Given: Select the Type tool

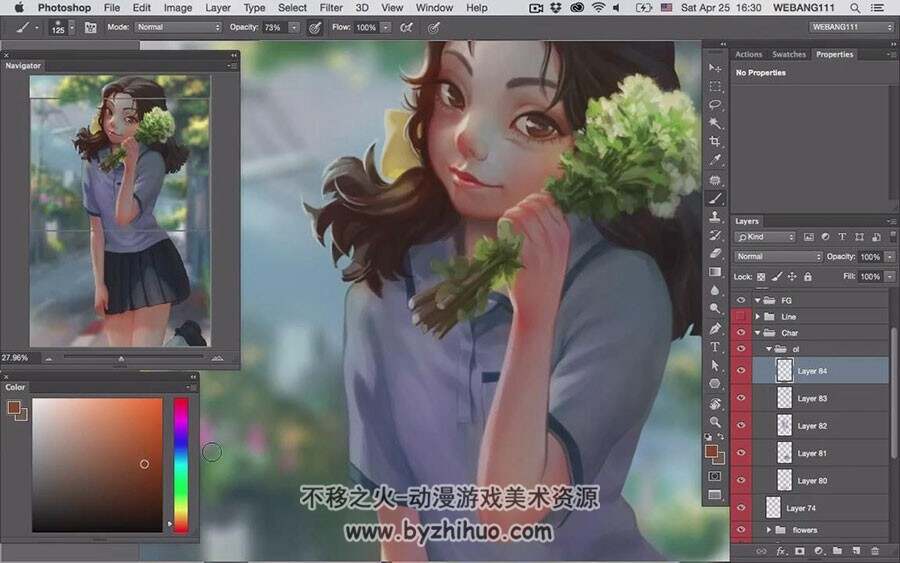Looking at the screenshot, I should pos(715,347).
